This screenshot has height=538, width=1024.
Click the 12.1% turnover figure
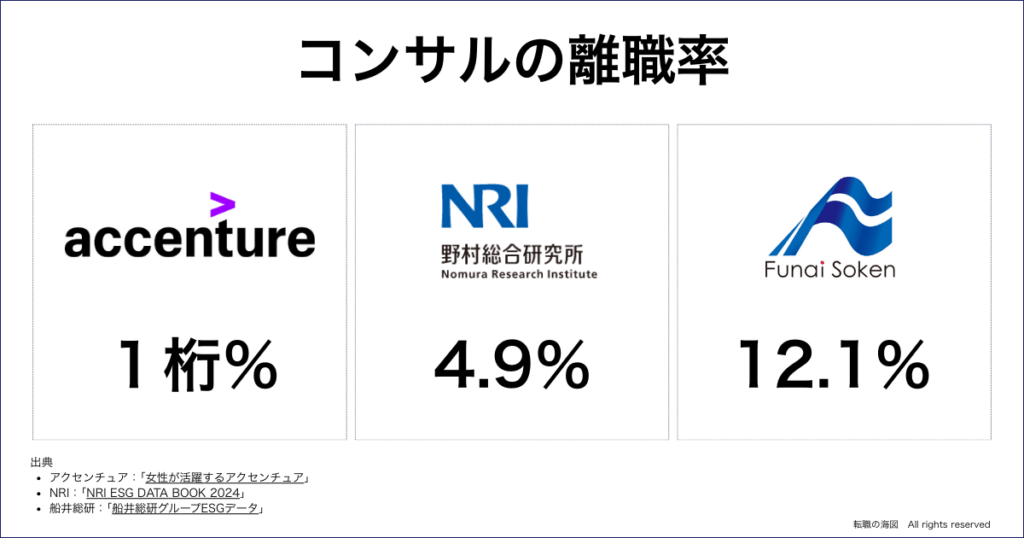pos(834,365)
